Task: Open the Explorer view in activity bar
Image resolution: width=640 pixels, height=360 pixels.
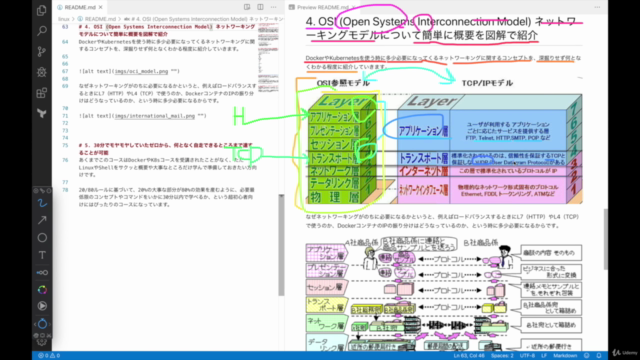Action: click(42, 10)
